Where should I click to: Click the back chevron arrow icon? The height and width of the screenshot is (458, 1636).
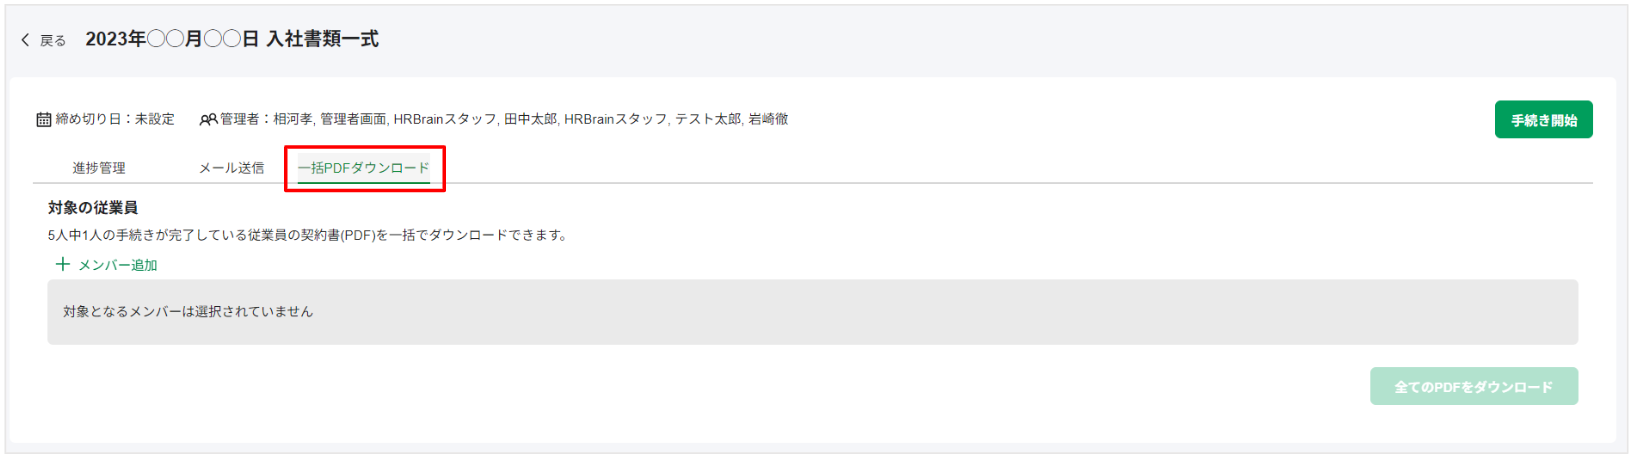(25, 40)
